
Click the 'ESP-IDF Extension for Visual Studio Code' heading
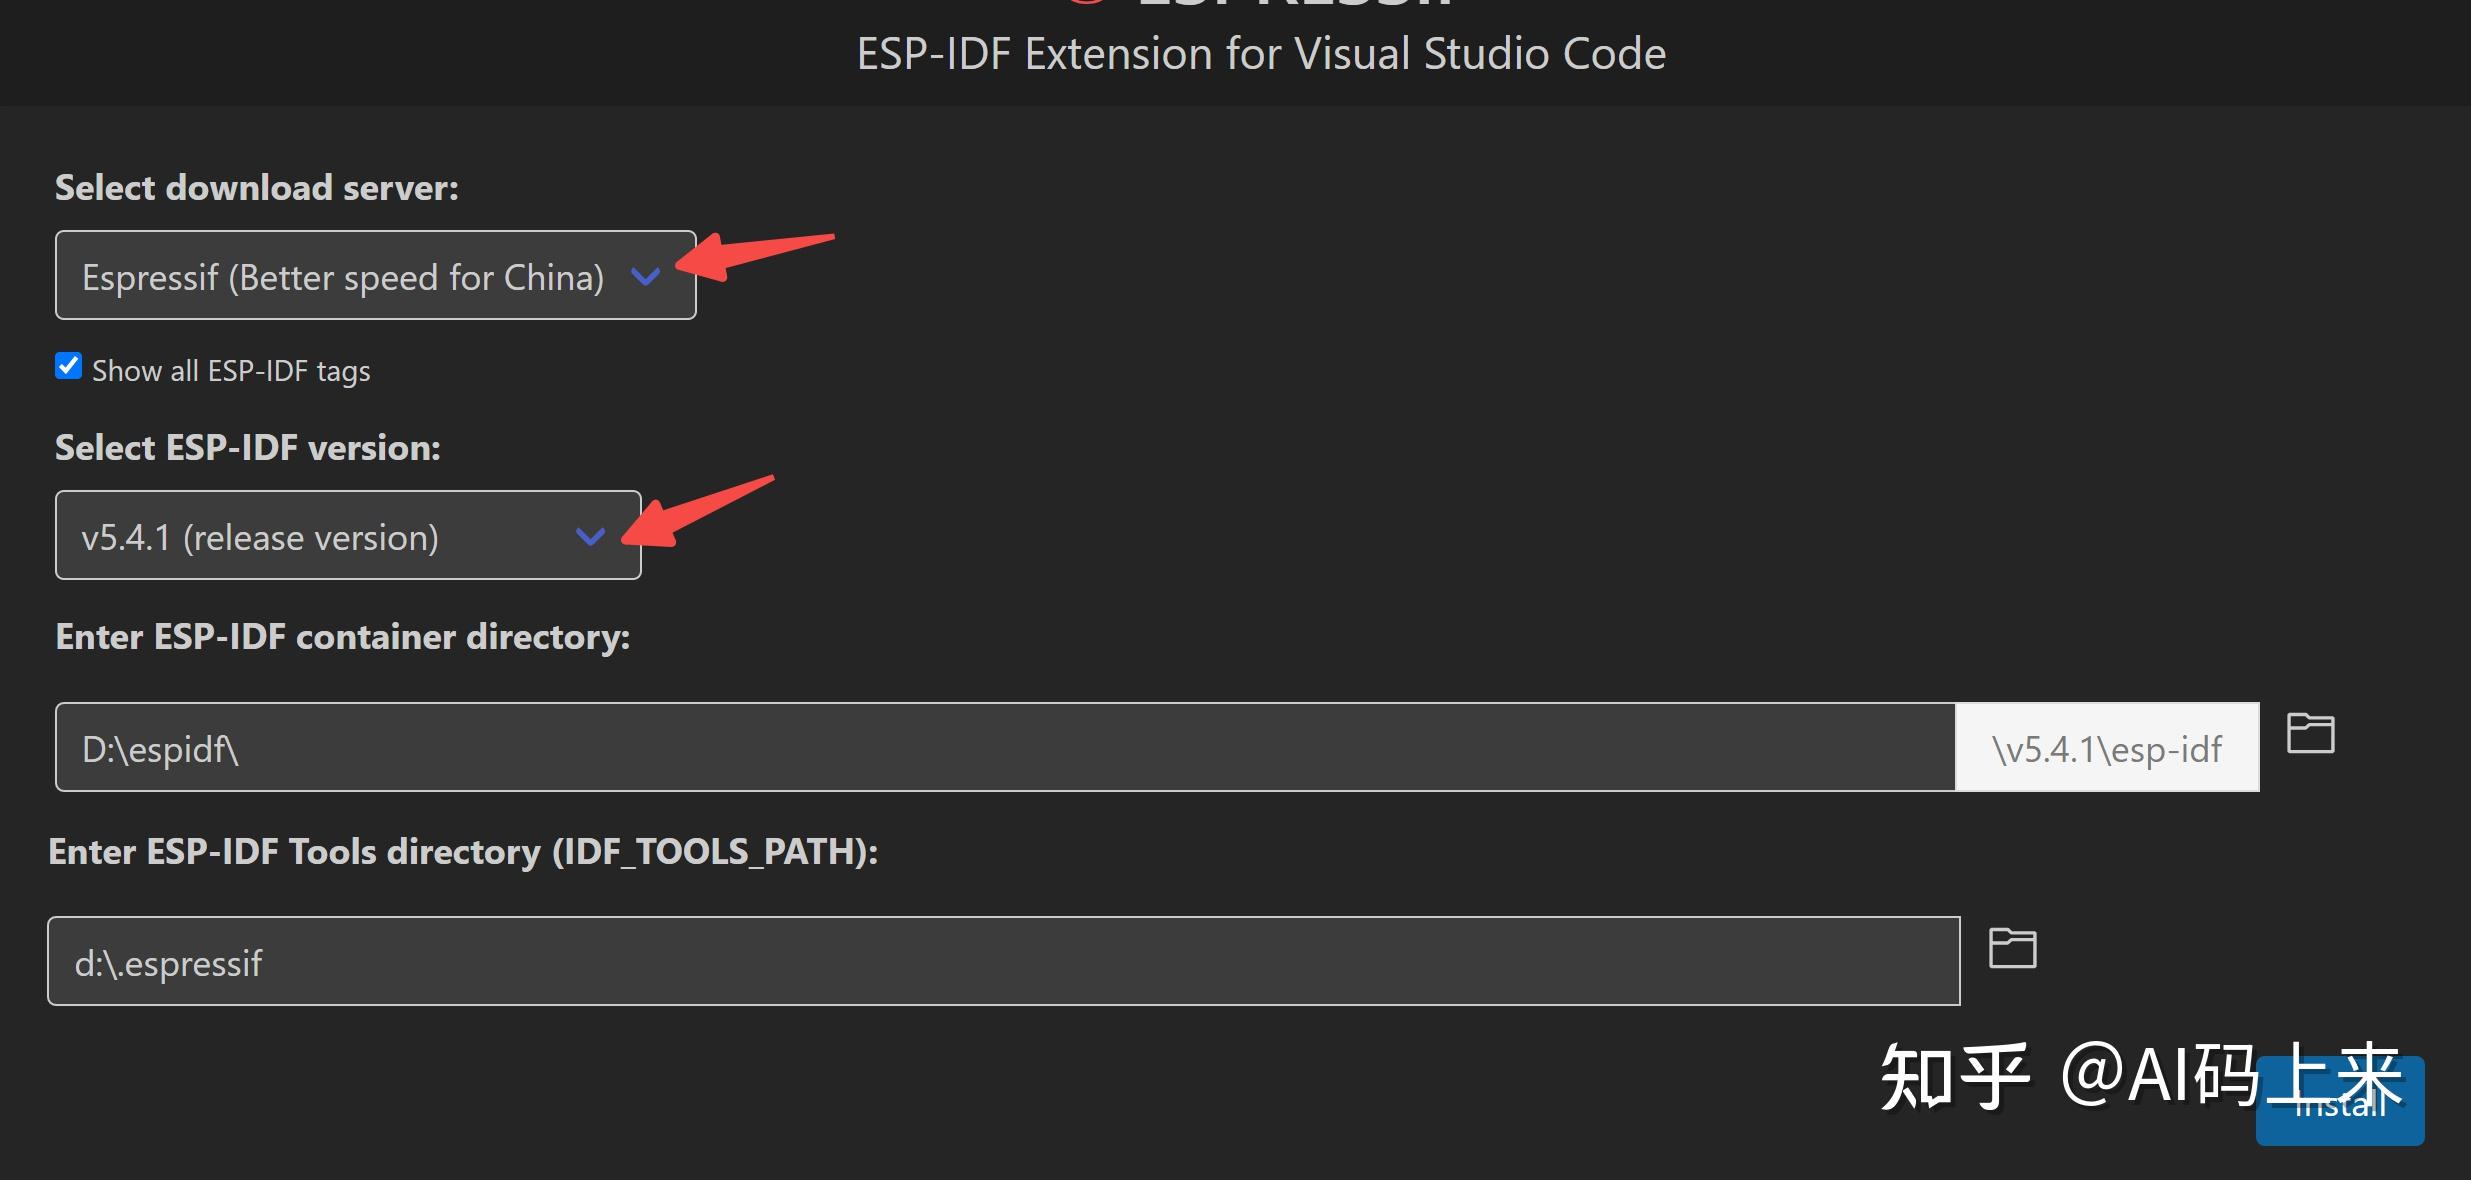pyautogui.click(x=1261, y=54)
